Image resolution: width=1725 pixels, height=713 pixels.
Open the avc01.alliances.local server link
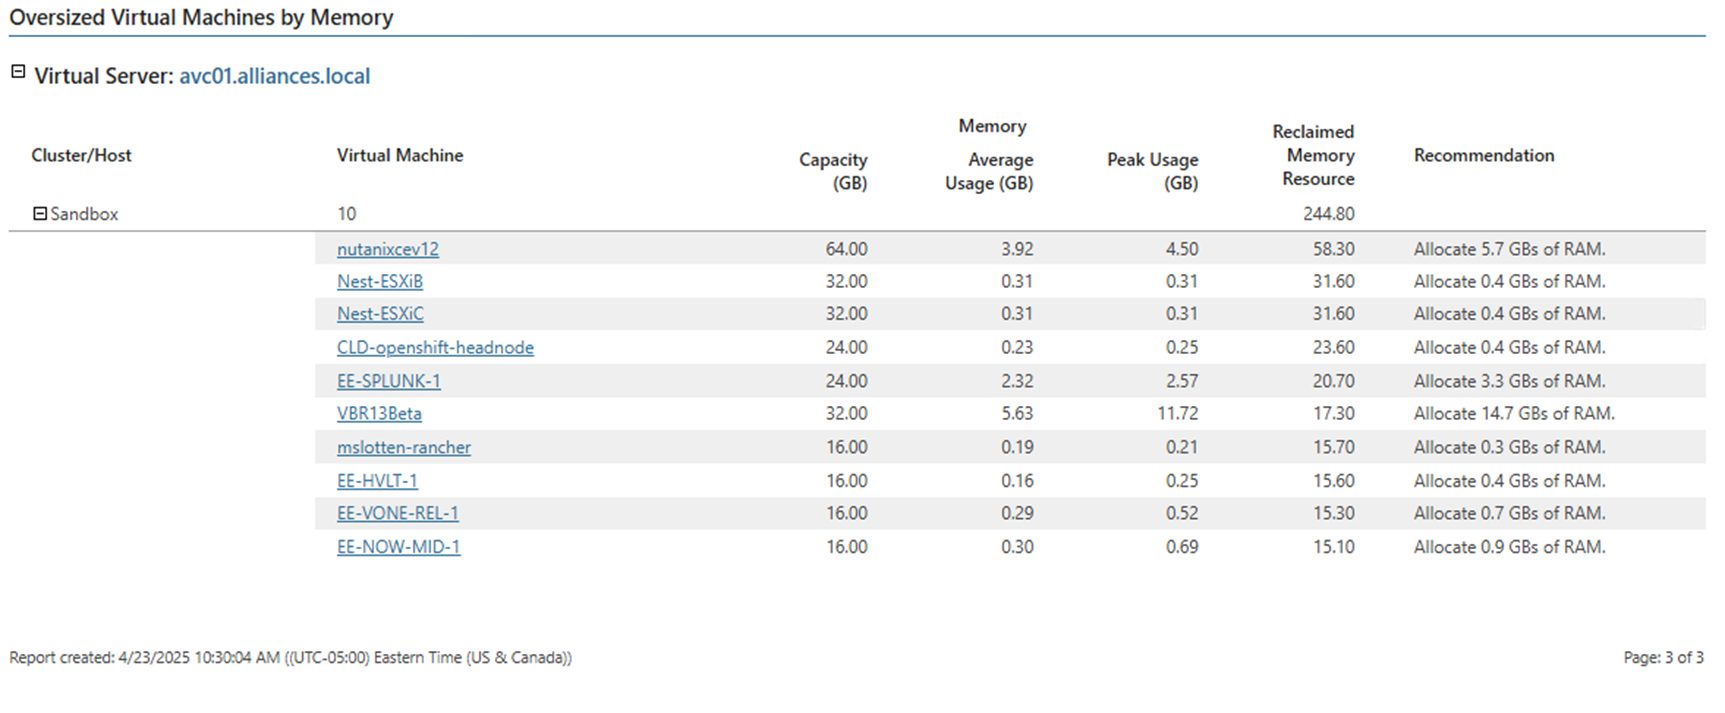pos(274,76)
